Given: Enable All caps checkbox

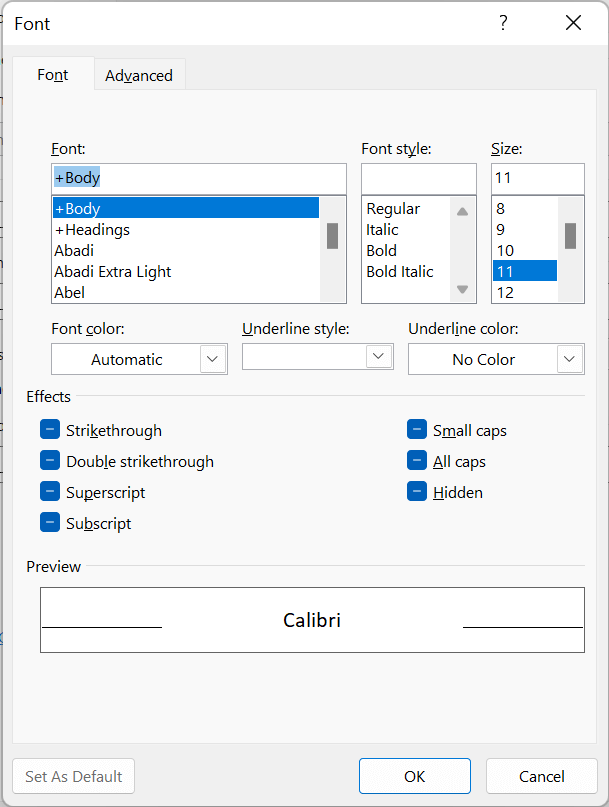Looking at the screenshot, I should pos(417,461).
